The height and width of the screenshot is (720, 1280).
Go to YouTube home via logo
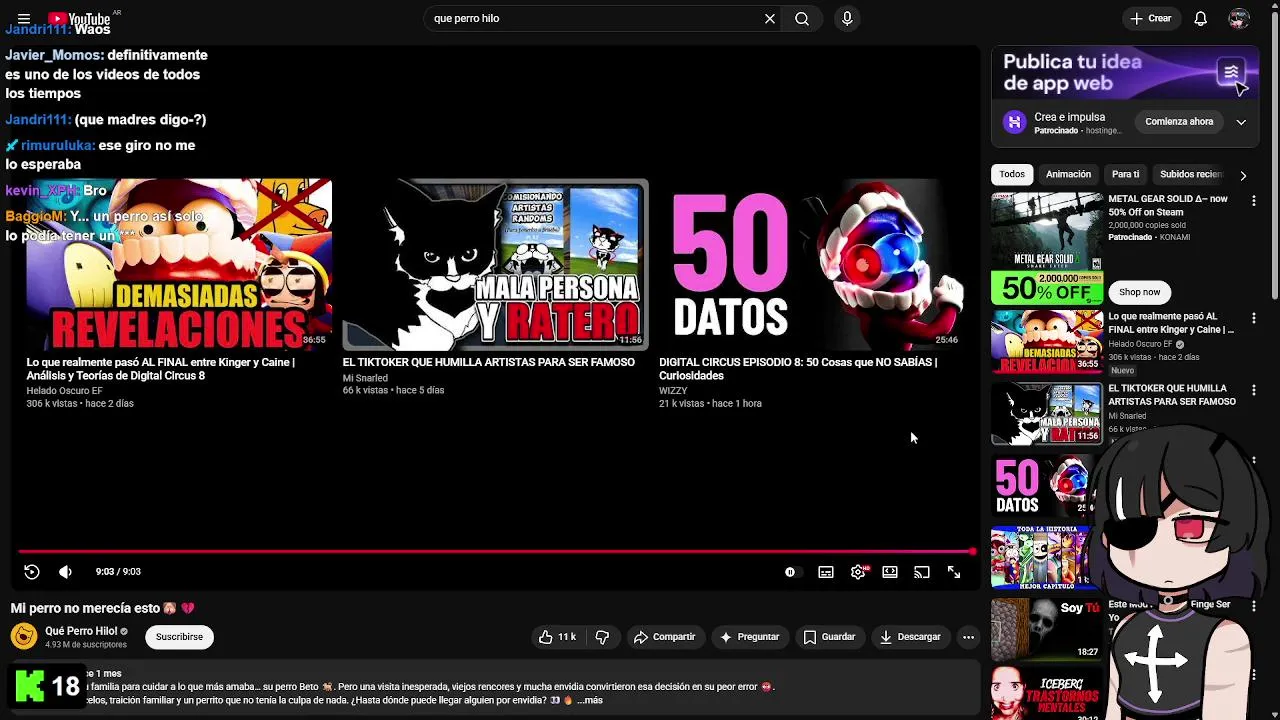(x=79, y=19)
